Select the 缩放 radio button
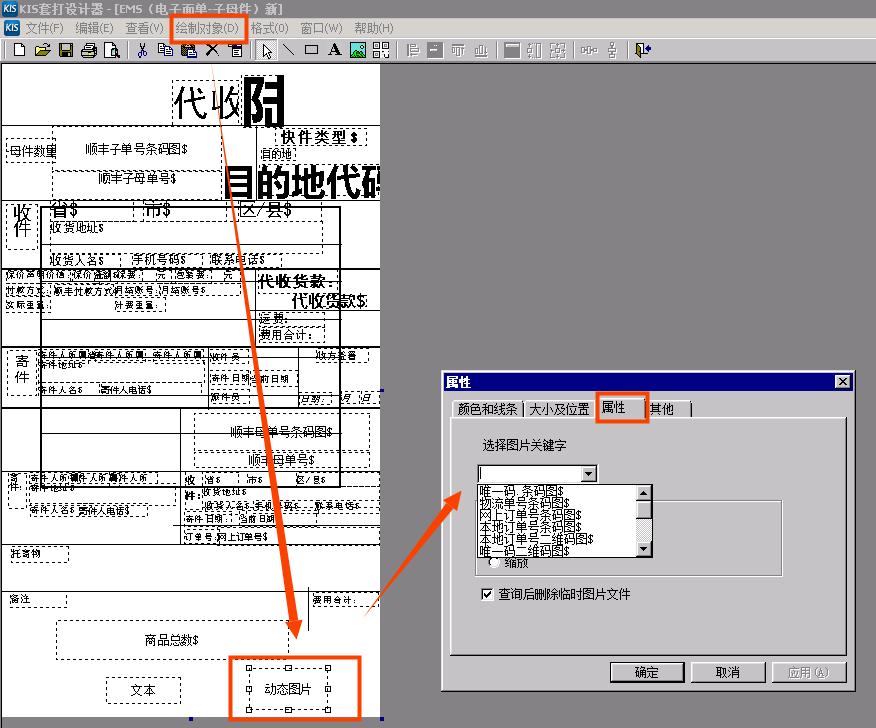 pos(494,562)
